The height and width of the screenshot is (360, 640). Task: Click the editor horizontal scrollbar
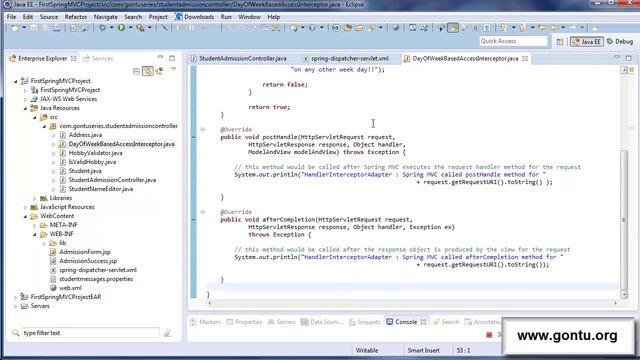click(x=412, y=303)
